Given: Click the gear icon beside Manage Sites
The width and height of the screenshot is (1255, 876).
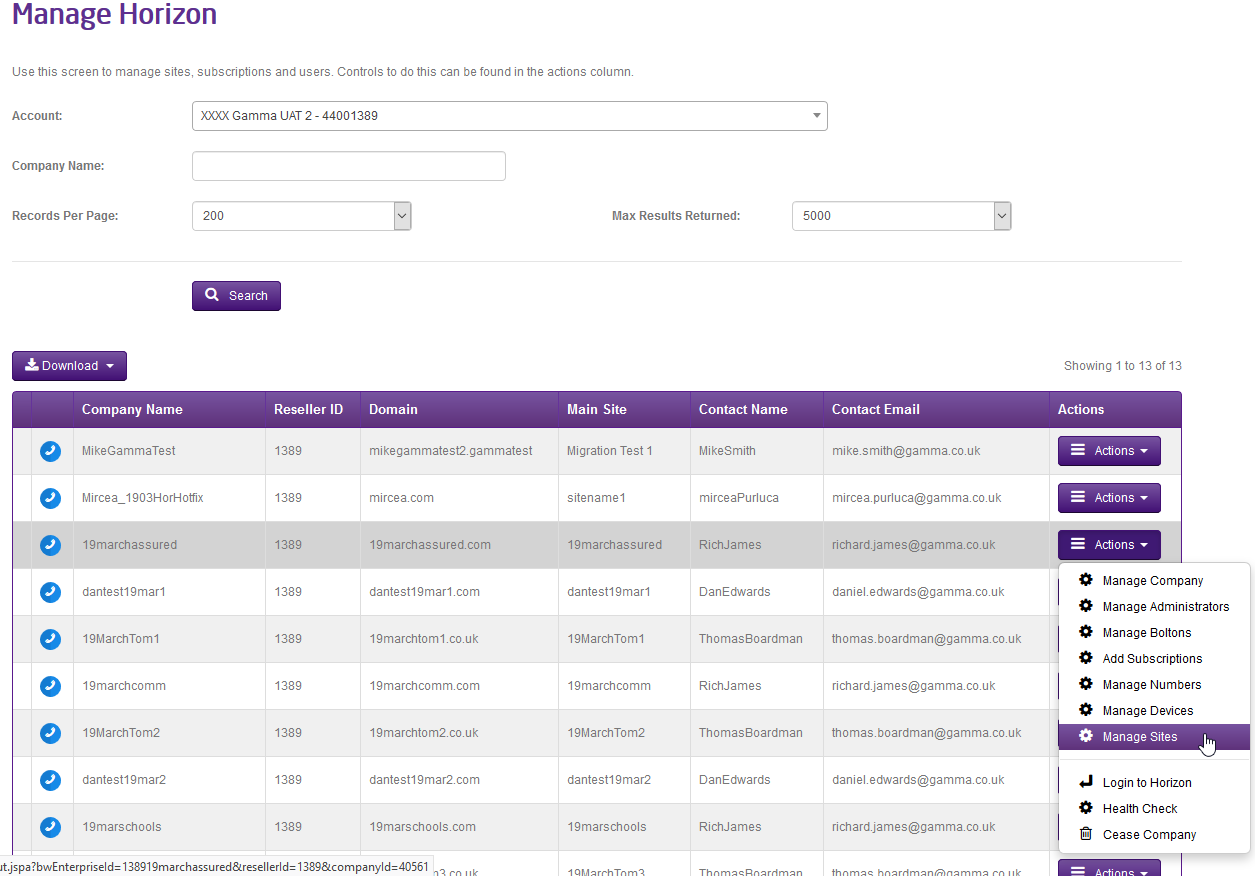Looking at the screenshot, I should coord(1086,736).
